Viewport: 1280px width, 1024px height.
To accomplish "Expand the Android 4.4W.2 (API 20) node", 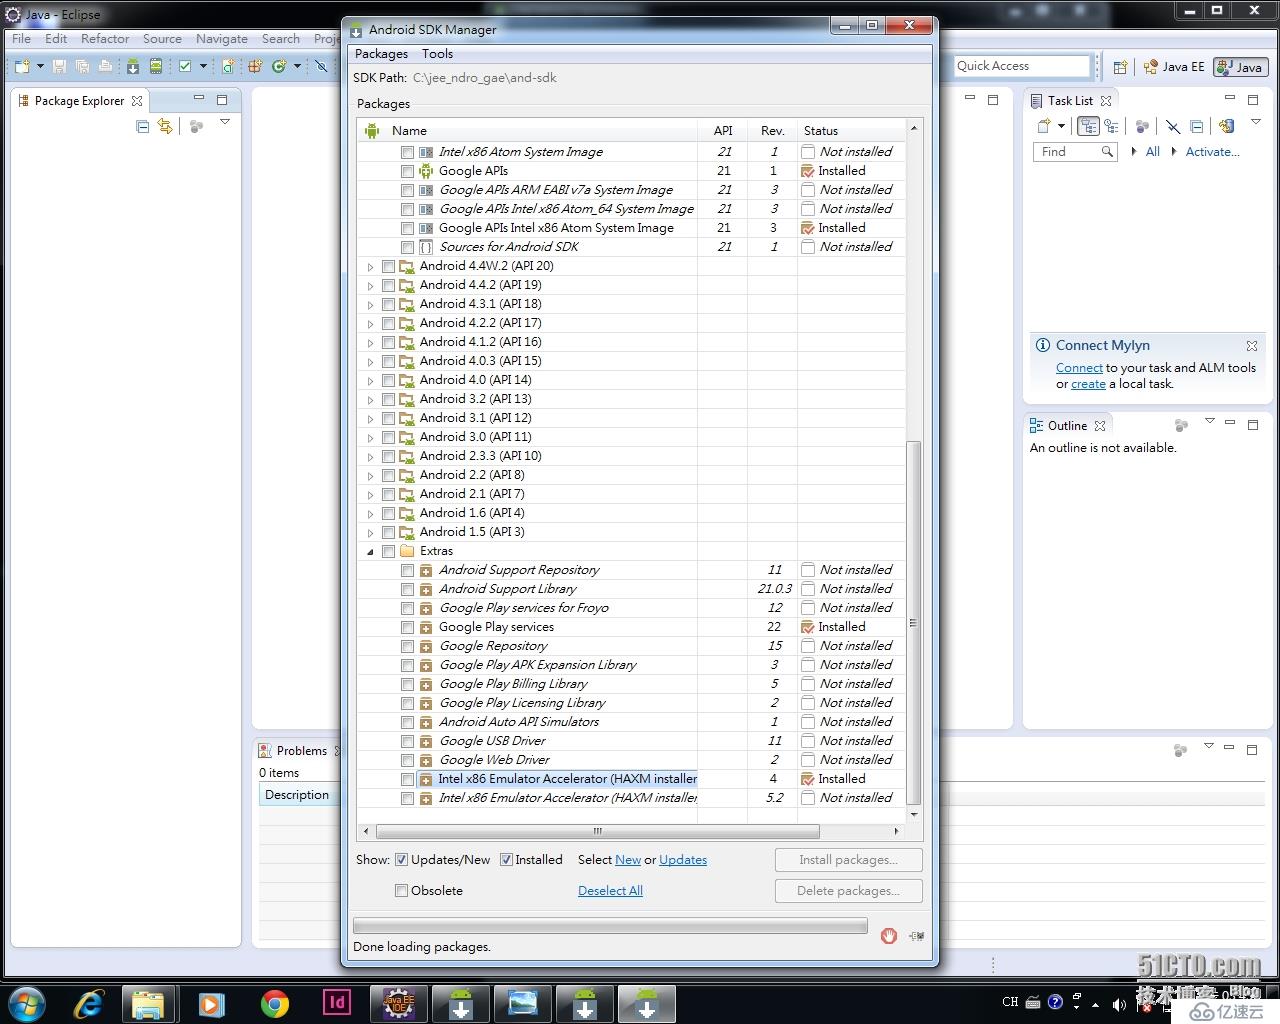I will coord(370,267).
